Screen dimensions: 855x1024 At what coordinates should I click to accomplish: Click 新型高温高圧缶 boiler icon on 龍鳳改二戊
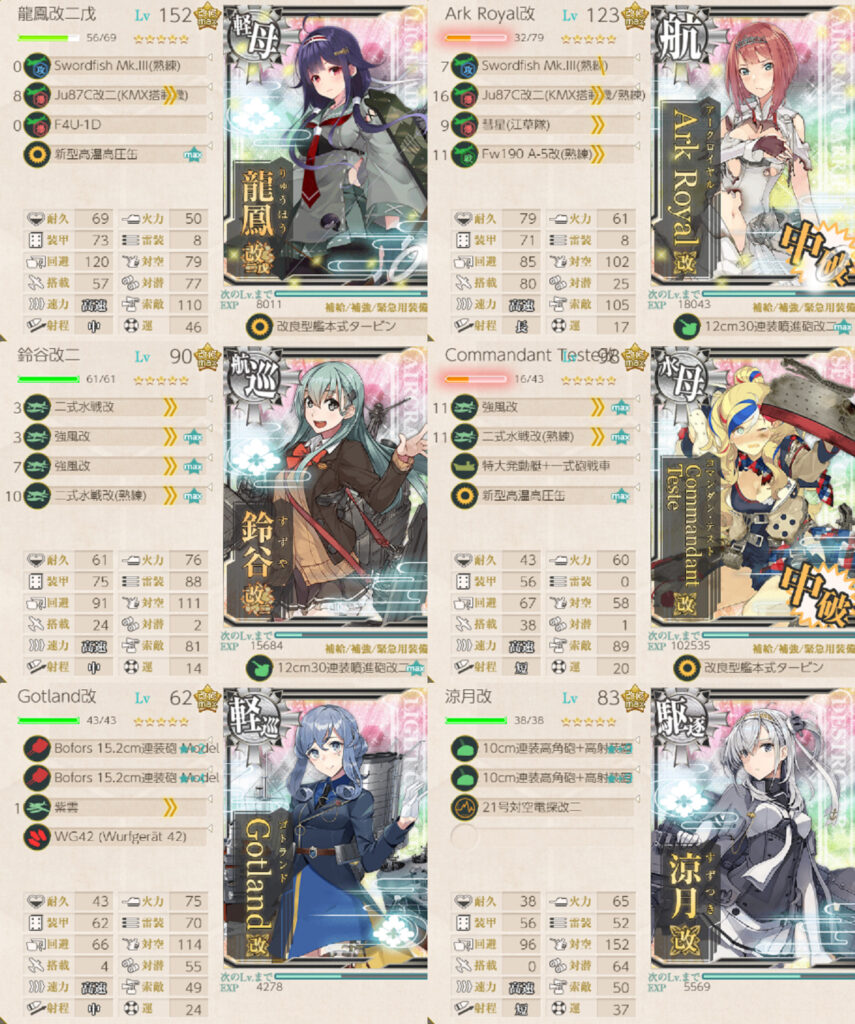[x=37, y=155]
